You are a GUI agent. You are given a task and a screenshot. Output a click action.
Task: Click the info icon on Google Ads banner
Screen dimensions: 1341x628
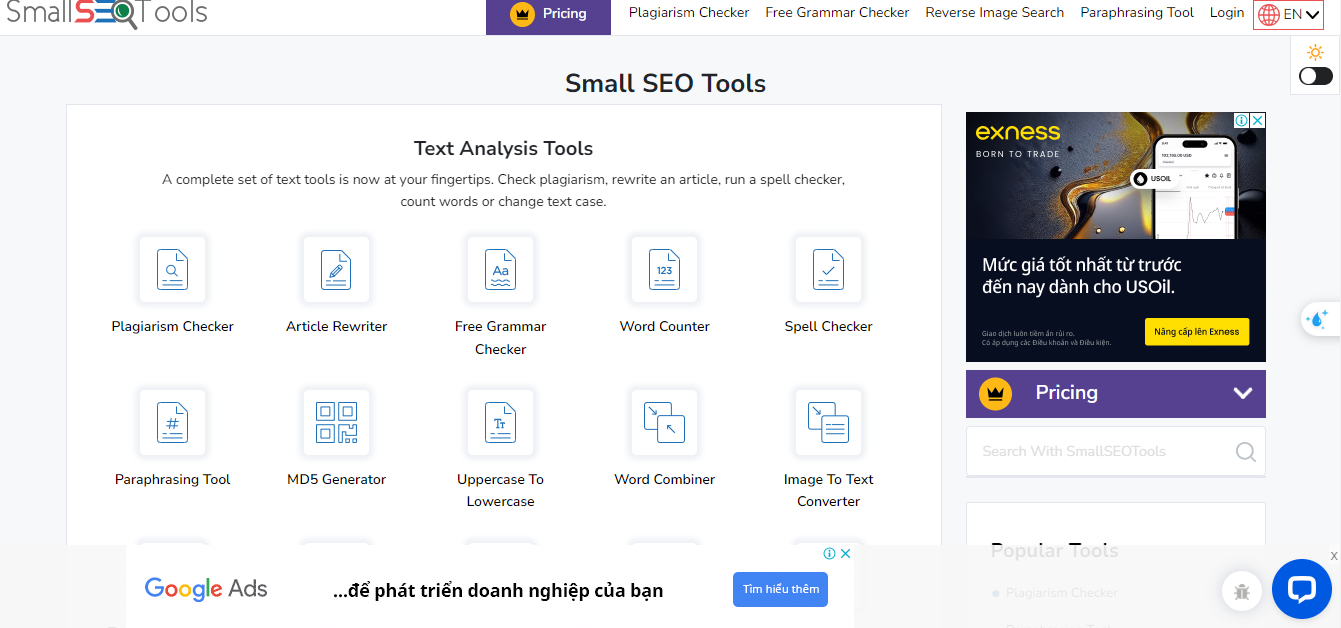coord(829,553)
